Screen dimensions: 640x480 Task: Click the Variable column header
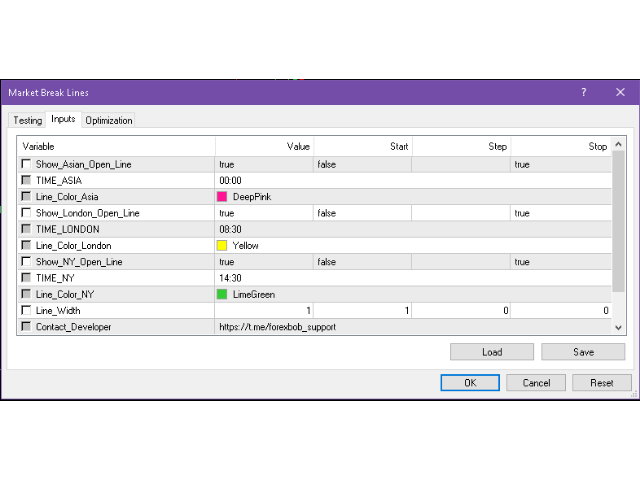click(x=116, y=146)
